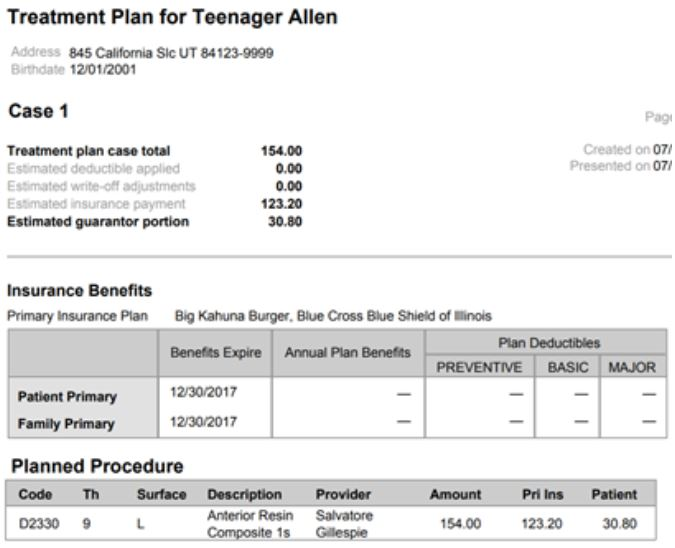The height and width of the screenshot is (548, 675).
Task: Click the Benefits Expire column header
Action: [215, 353]
